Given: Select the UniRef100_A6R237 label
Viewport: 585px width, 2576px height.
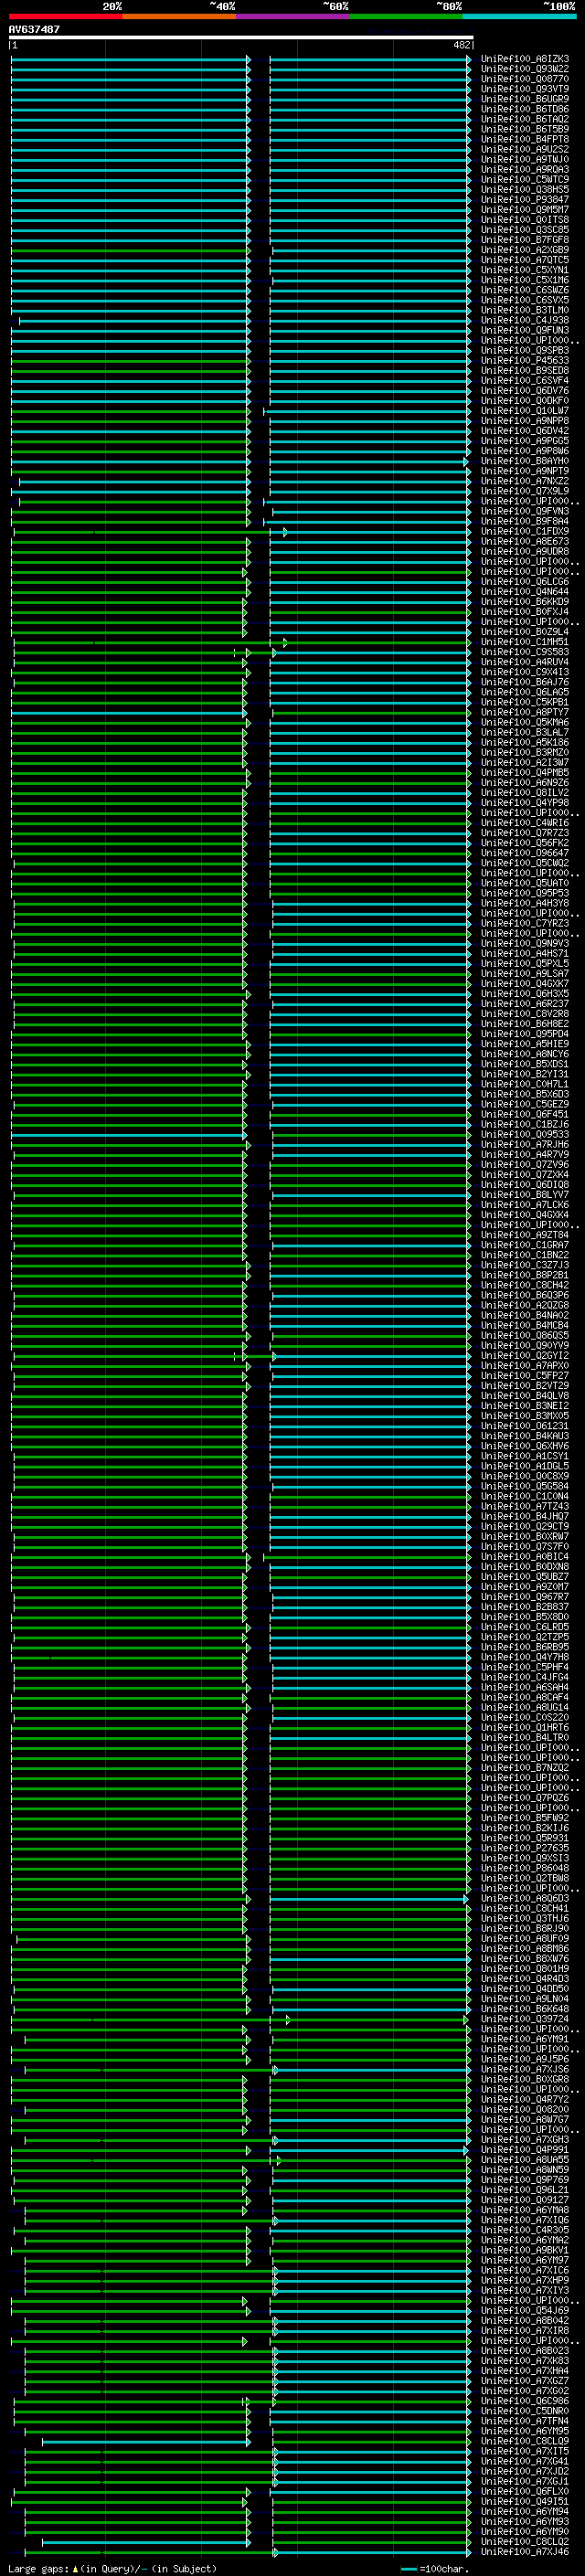Looking at the screenshot, I should (x=524, y=1003).
